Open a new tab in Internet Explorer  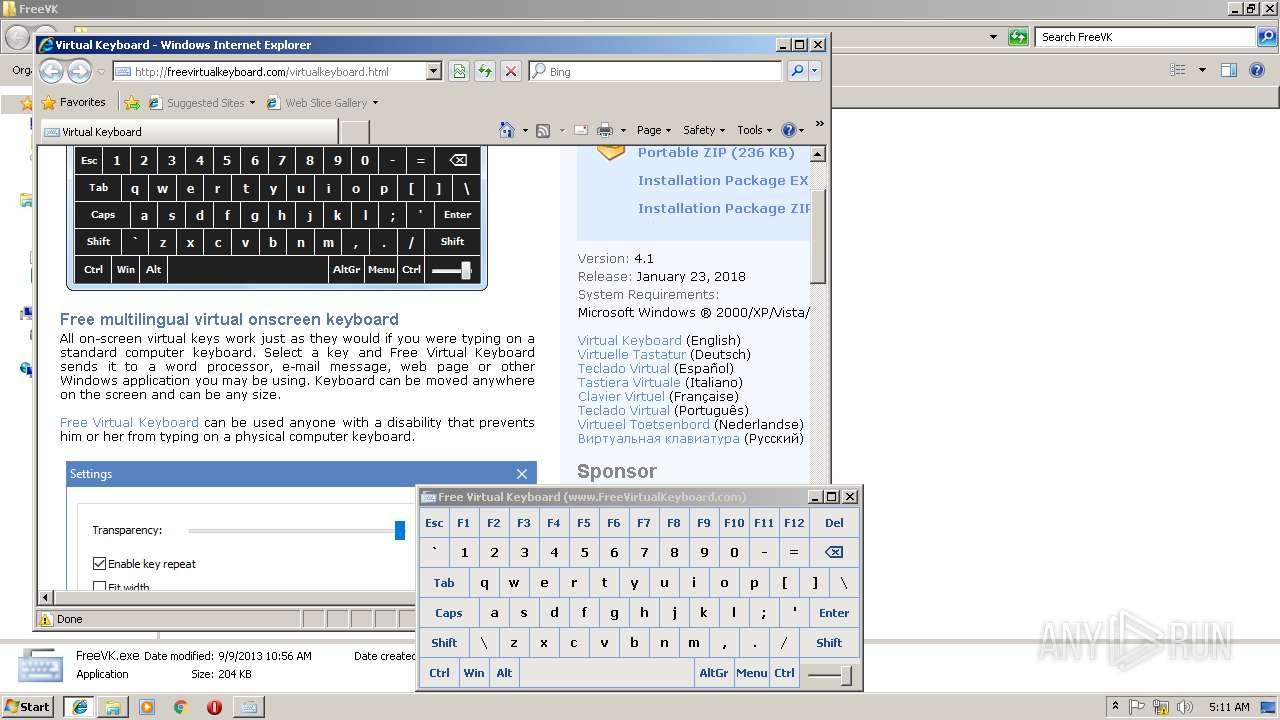click(354, 131)
